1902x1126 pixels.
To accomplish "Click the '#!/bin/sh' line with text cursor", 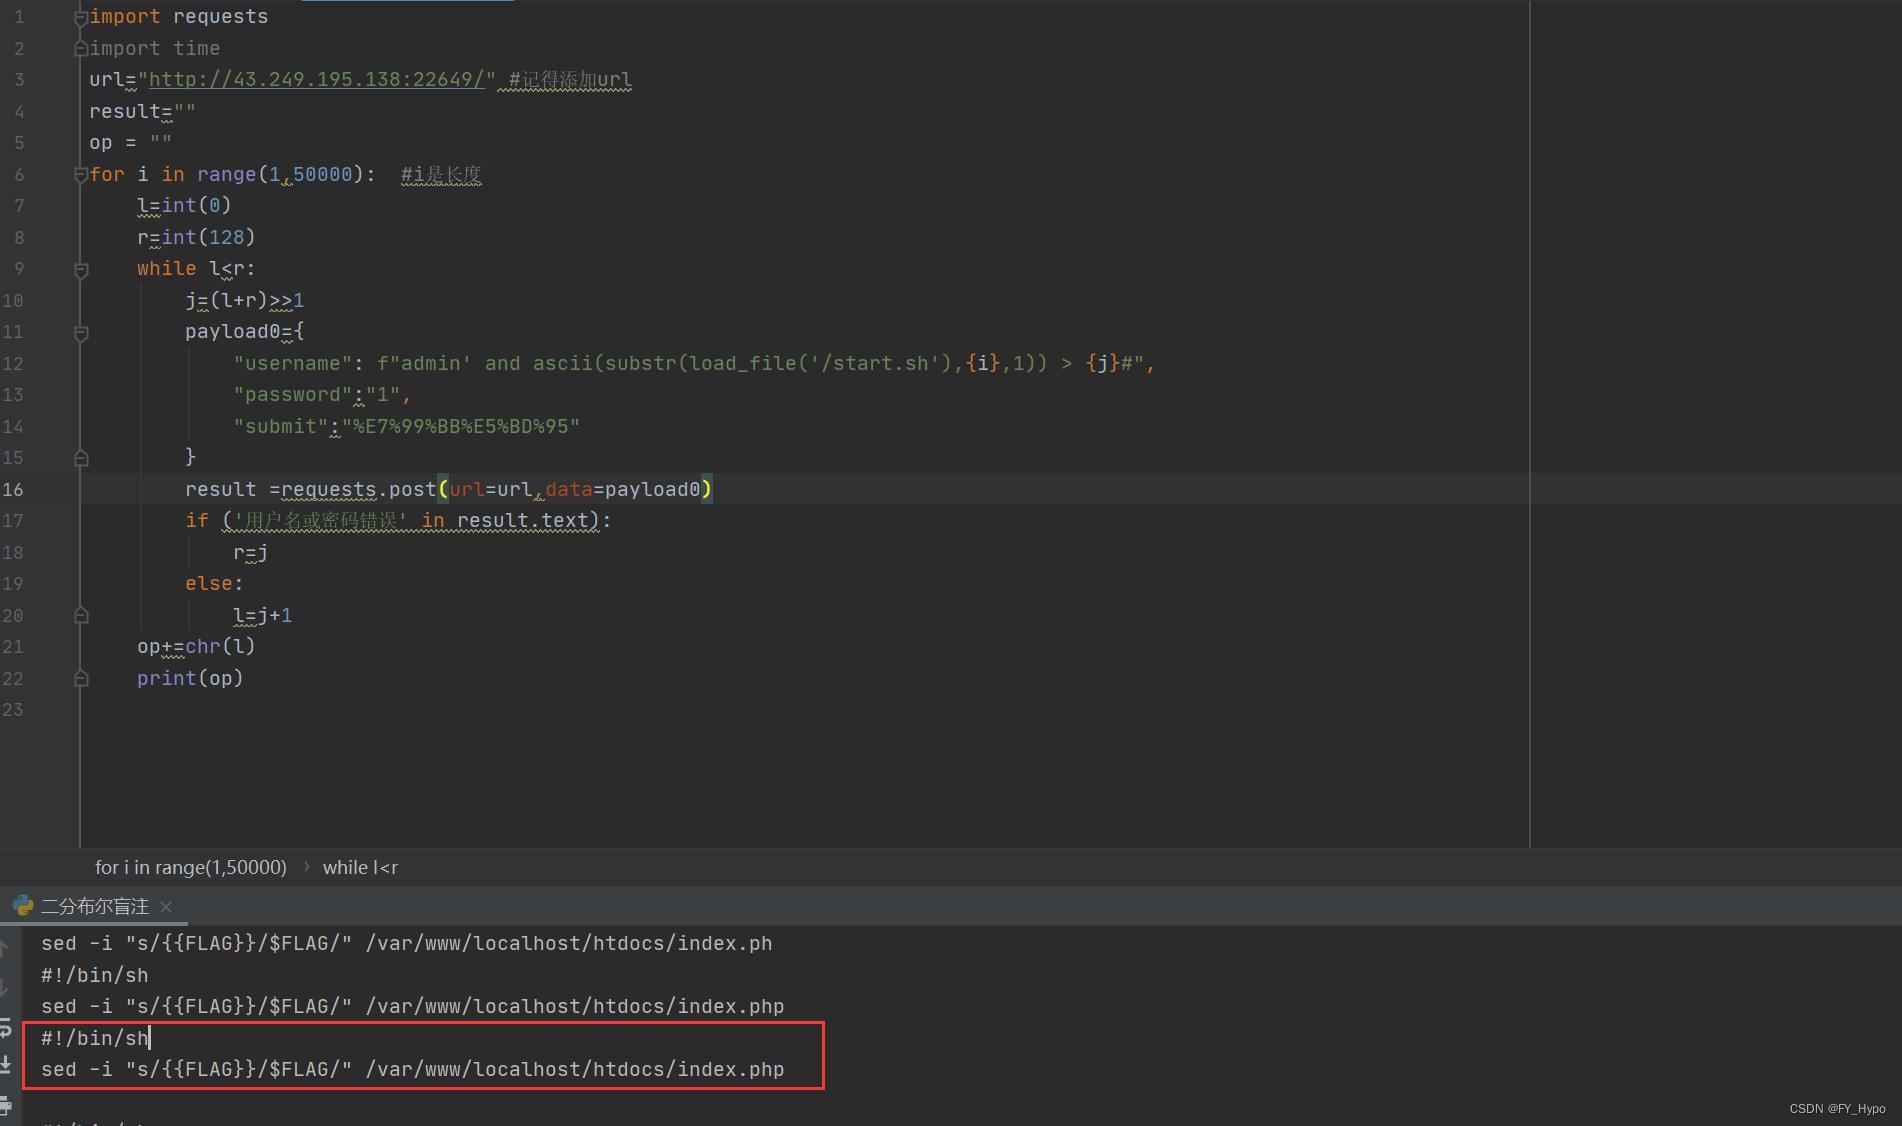I will [x=94, y=1038].
